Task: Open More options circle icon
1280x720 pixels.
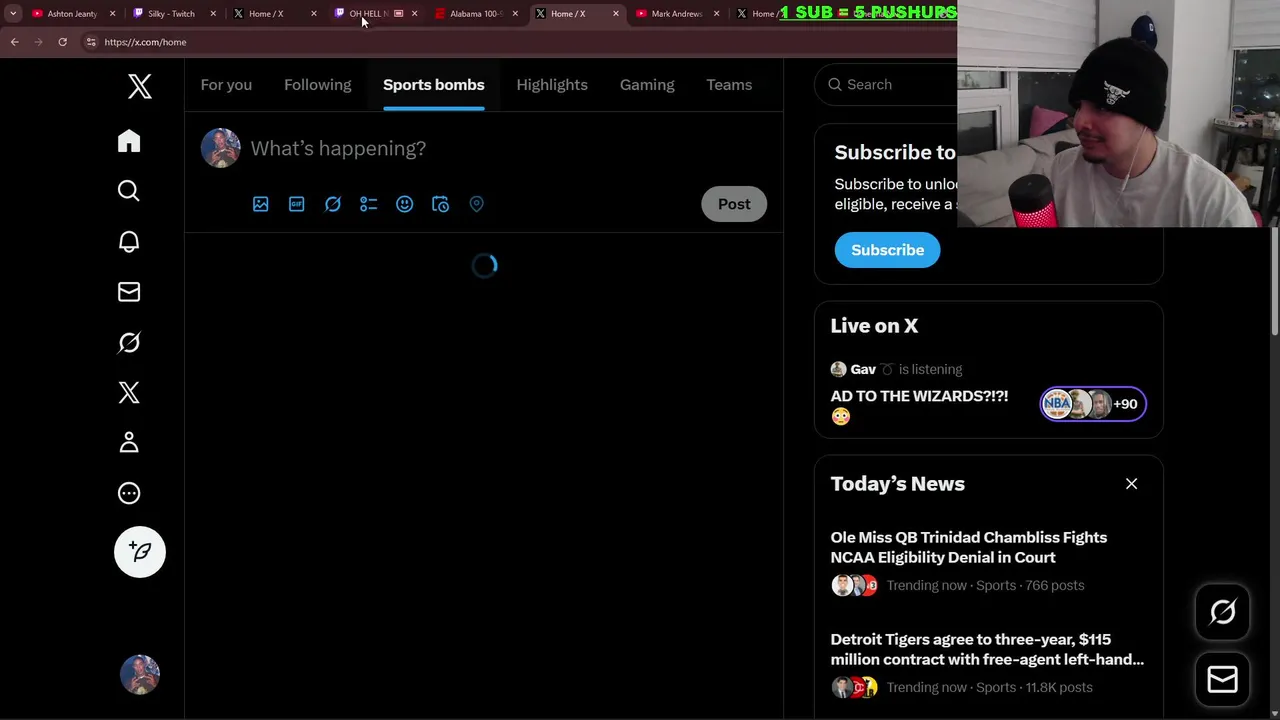Action: 129,493
